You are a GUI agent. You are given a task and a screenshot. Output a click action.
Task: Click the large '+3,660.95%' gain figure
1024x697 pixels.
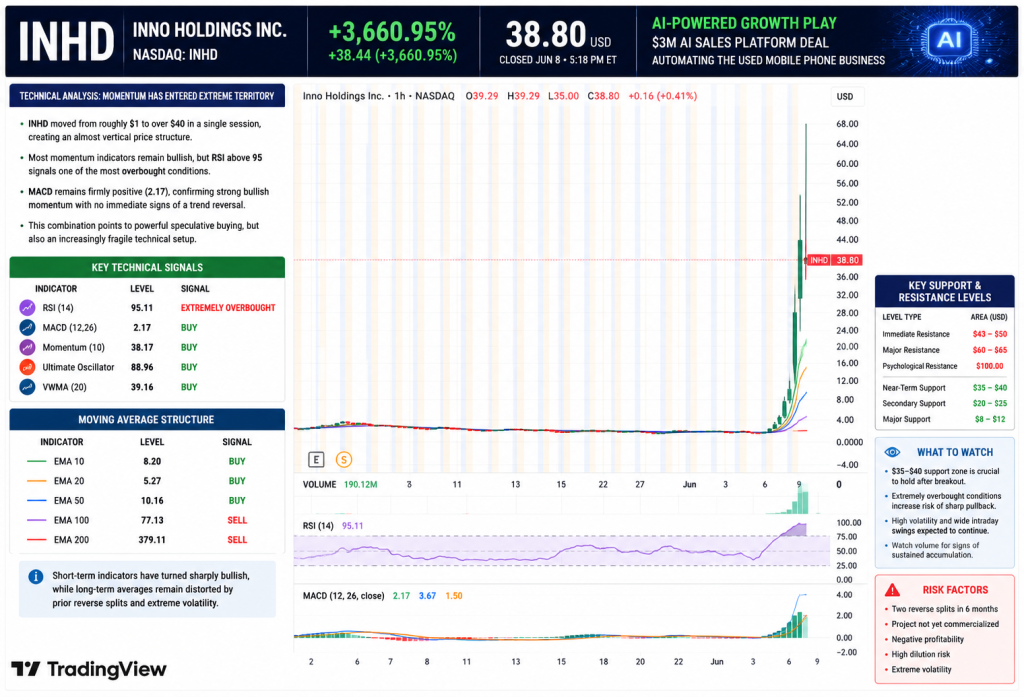pos(392,31)
